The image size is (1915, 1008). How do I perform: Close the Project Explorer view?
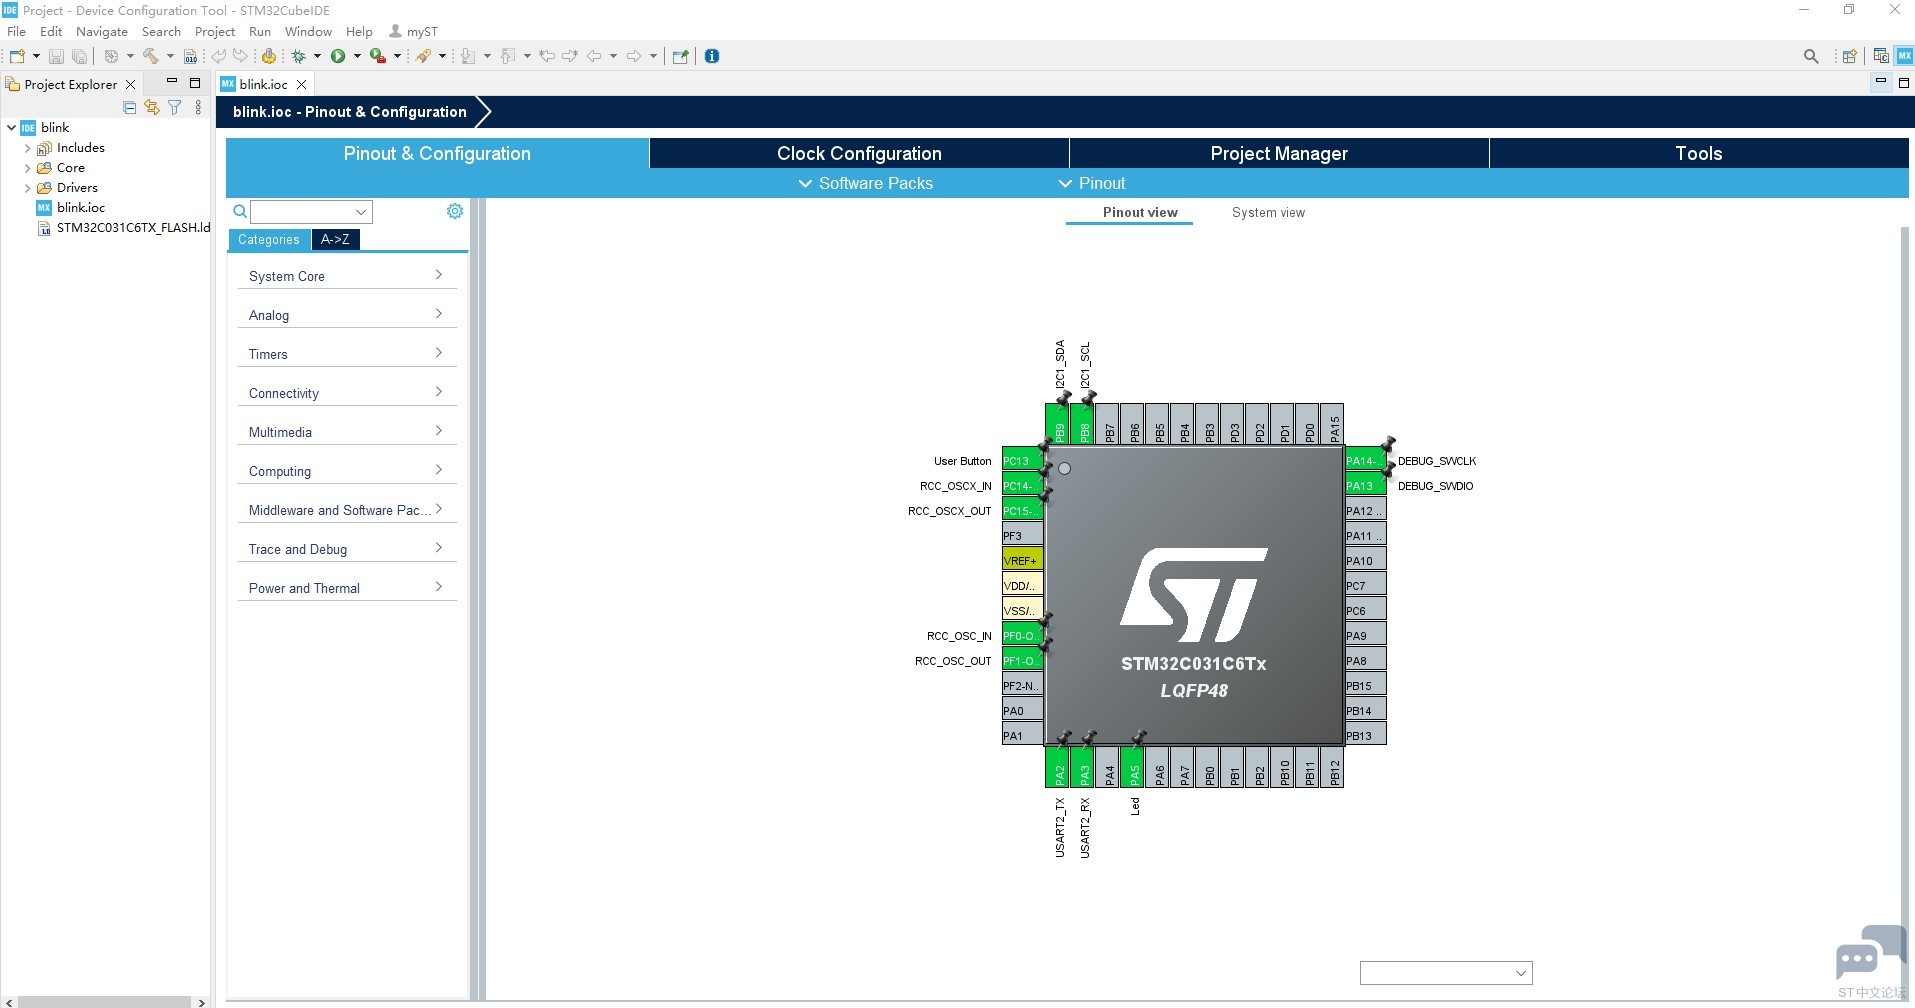130,84
